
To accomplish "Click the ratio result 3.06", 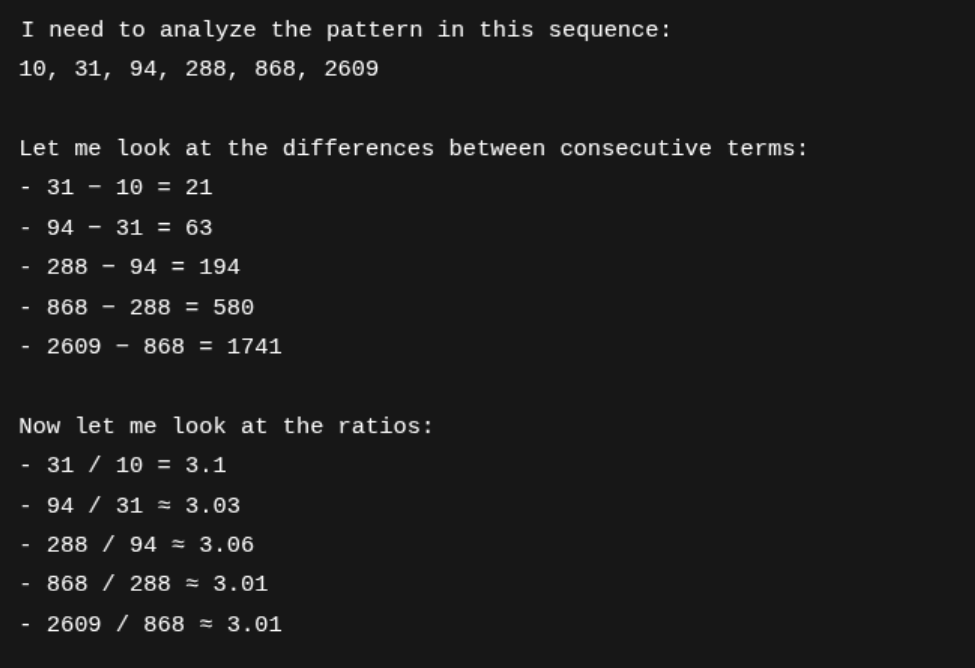I will point(227,545).
